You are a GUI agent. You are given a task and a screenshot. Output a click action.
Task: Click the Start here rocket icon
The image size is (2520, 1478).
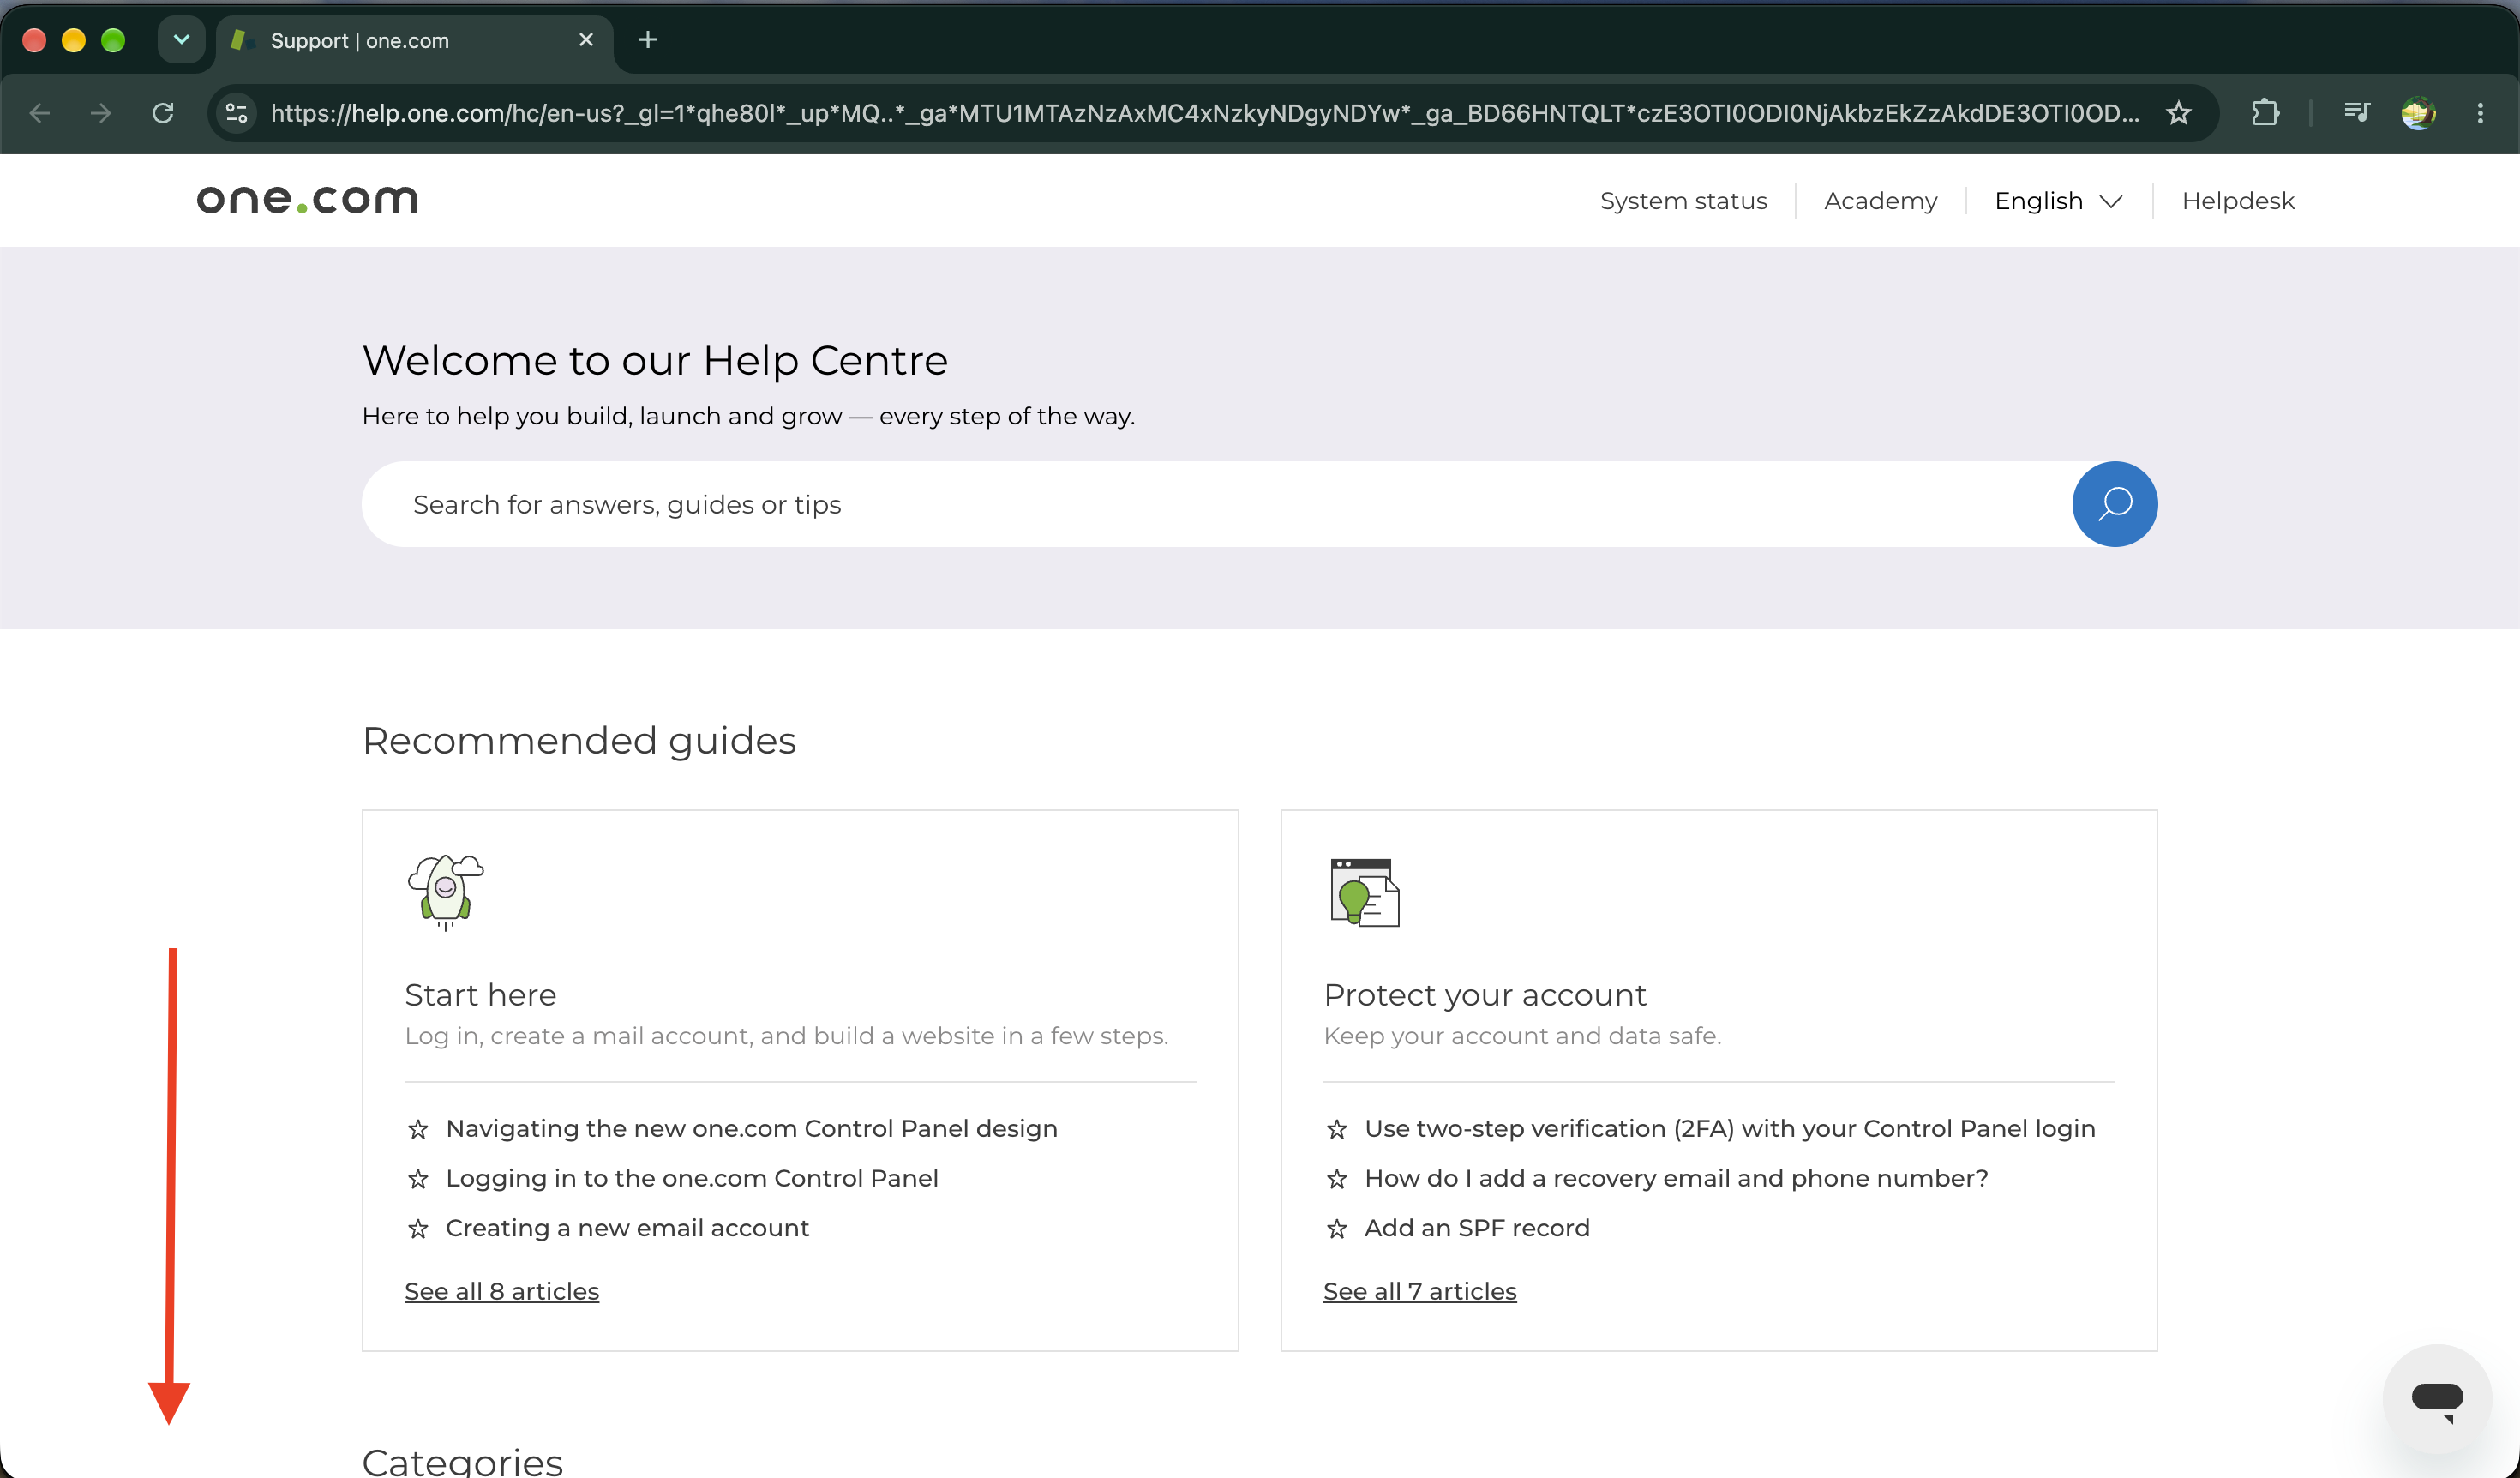445,891
